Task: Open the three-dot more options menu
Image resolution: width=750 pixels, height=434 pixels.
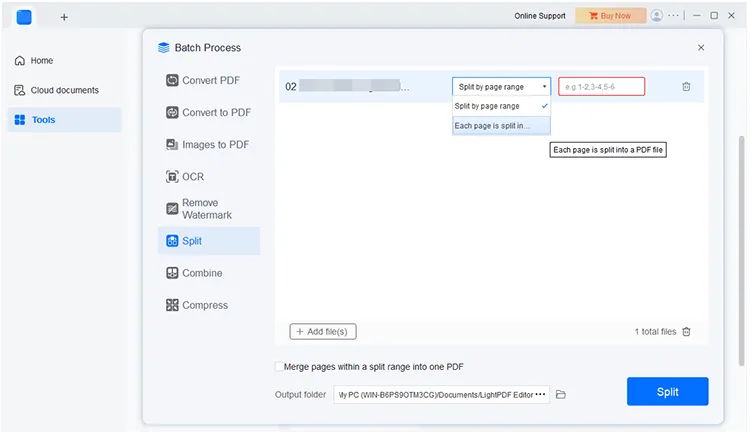Action: pyautogui.click(x=673, y=15)
